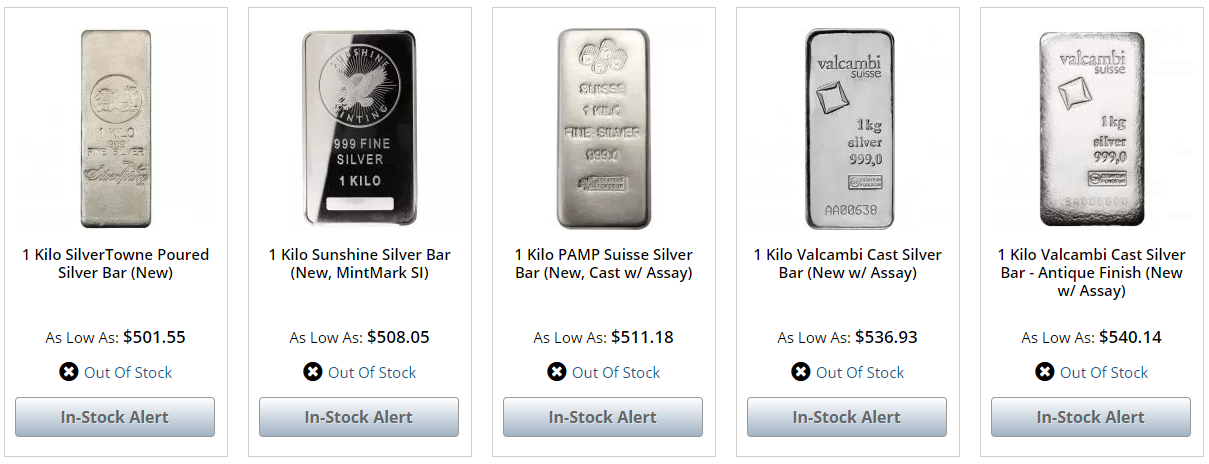Open the Sunshine Silver Bar product image
The image size is (1209, 464).
(x=359, y=129)
